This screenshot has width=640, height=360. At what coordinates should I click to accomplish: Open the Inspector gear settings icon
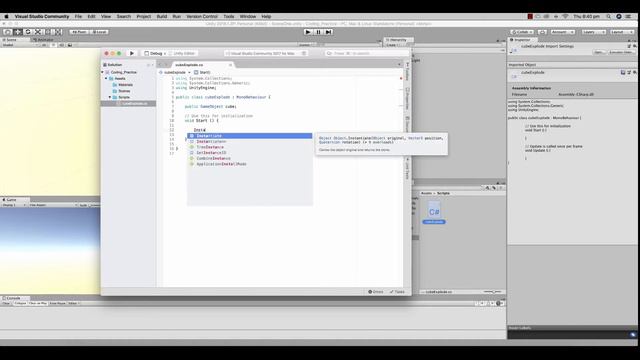(635, 72)
